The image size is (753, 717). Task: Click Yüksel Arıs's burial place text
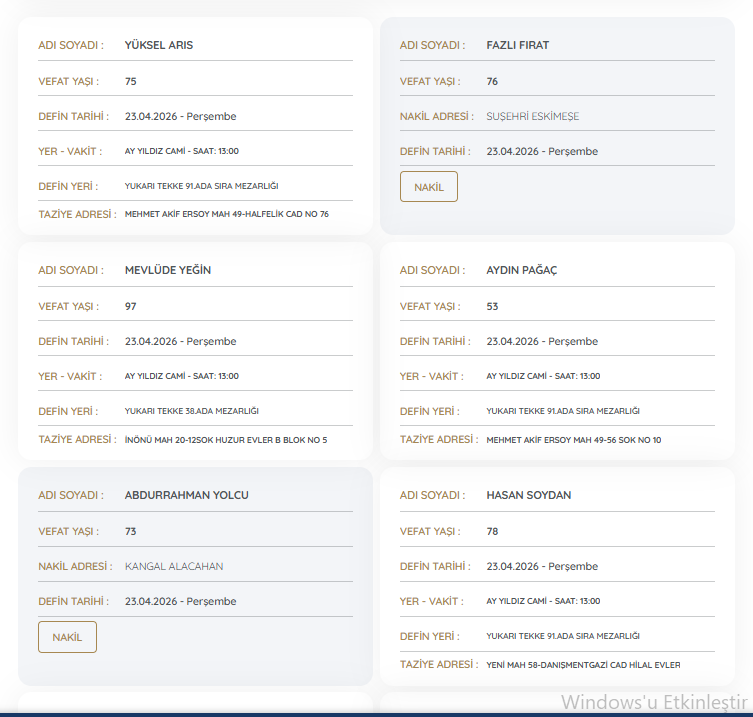tap(201, 186)
